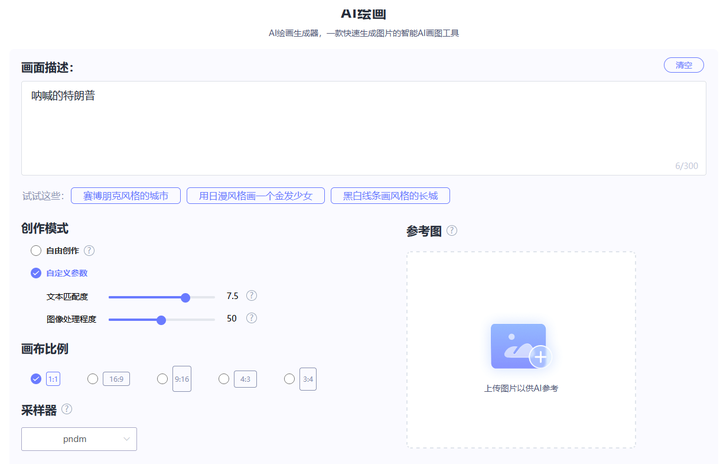Click the 9:16 ratio shape icon

point(182,379)
